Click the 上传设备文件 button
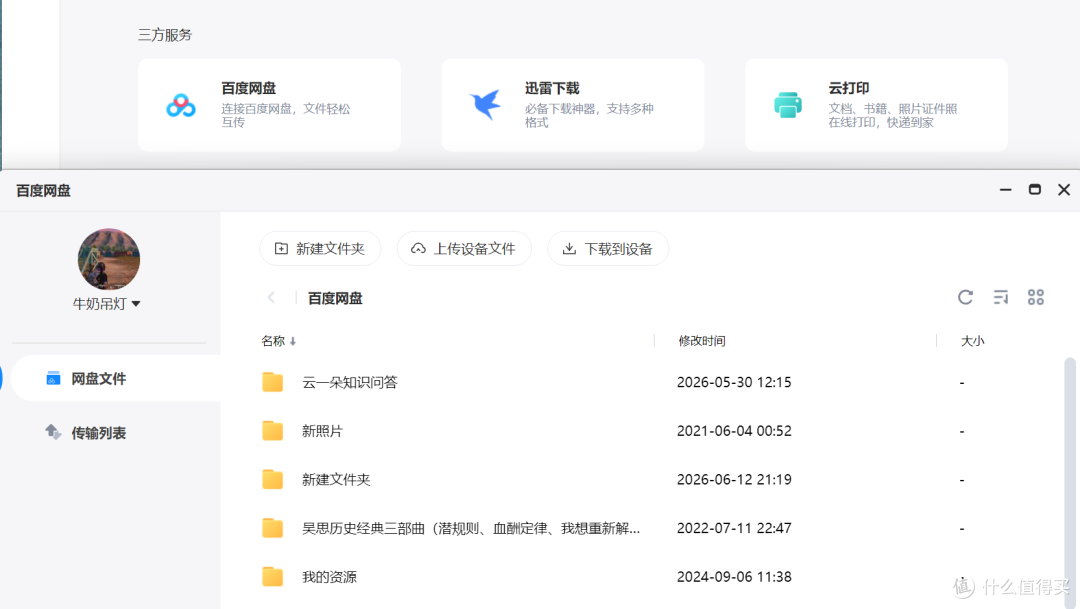 464,249
